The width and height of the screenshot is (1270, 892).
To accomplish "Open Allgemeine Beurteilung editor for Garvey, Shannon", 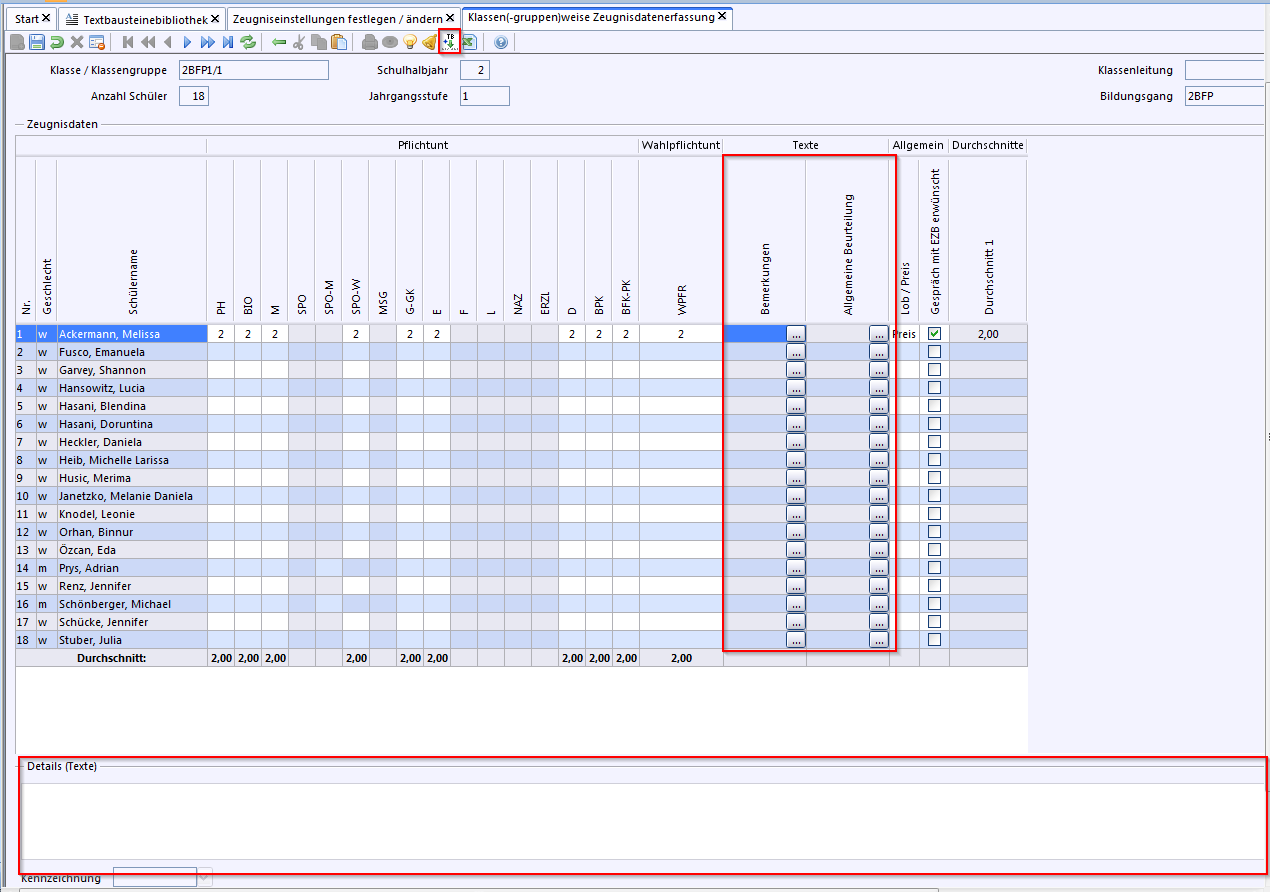I will 878,370.
